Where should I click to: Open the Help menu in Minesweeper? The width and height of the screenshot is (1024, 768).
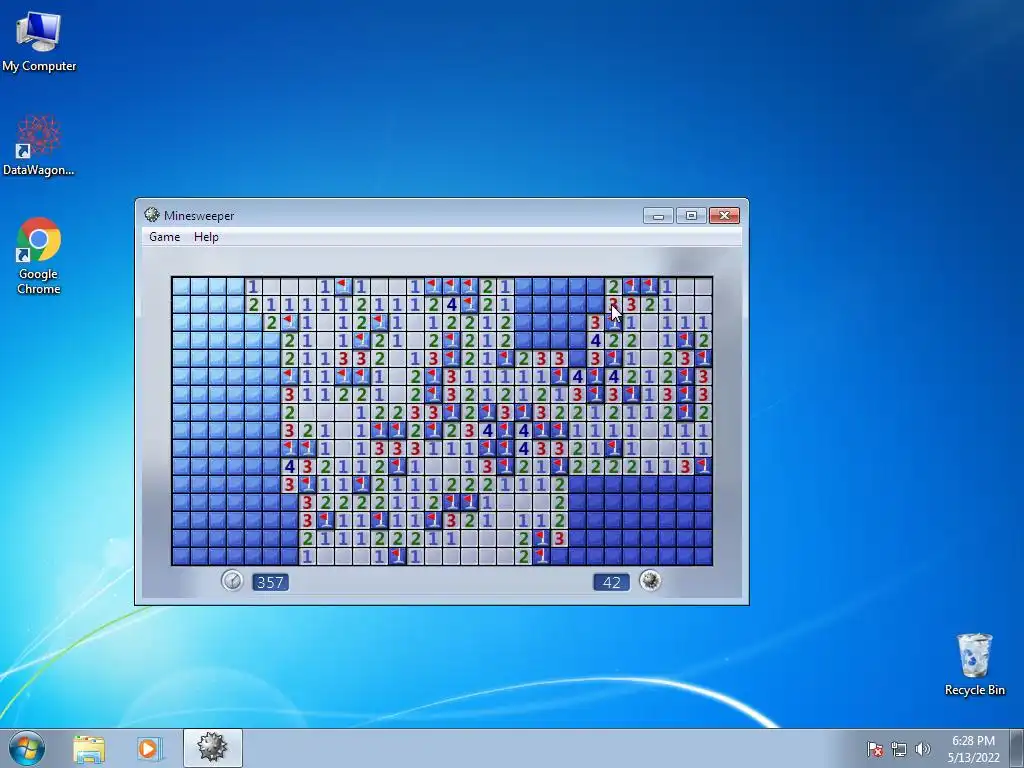point(206,237)
